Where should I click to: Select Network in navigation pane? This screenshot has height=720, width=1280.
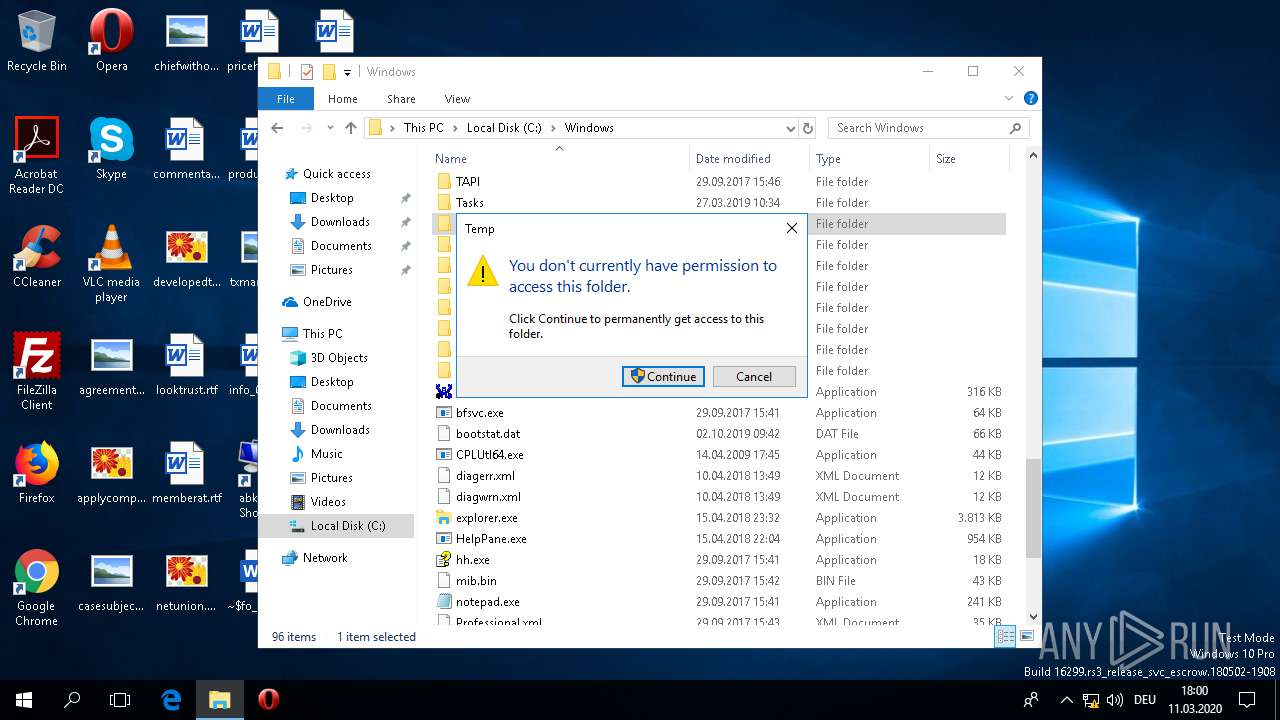tap(325, 558)
